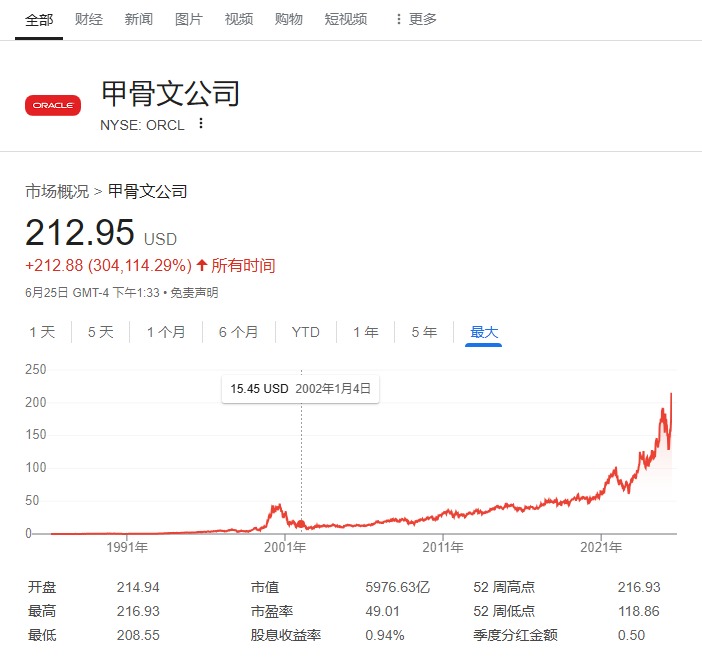Click 甲骨文公司 in the breadcrumb
The image size is (702, 657).
click(x=147, y=191)
